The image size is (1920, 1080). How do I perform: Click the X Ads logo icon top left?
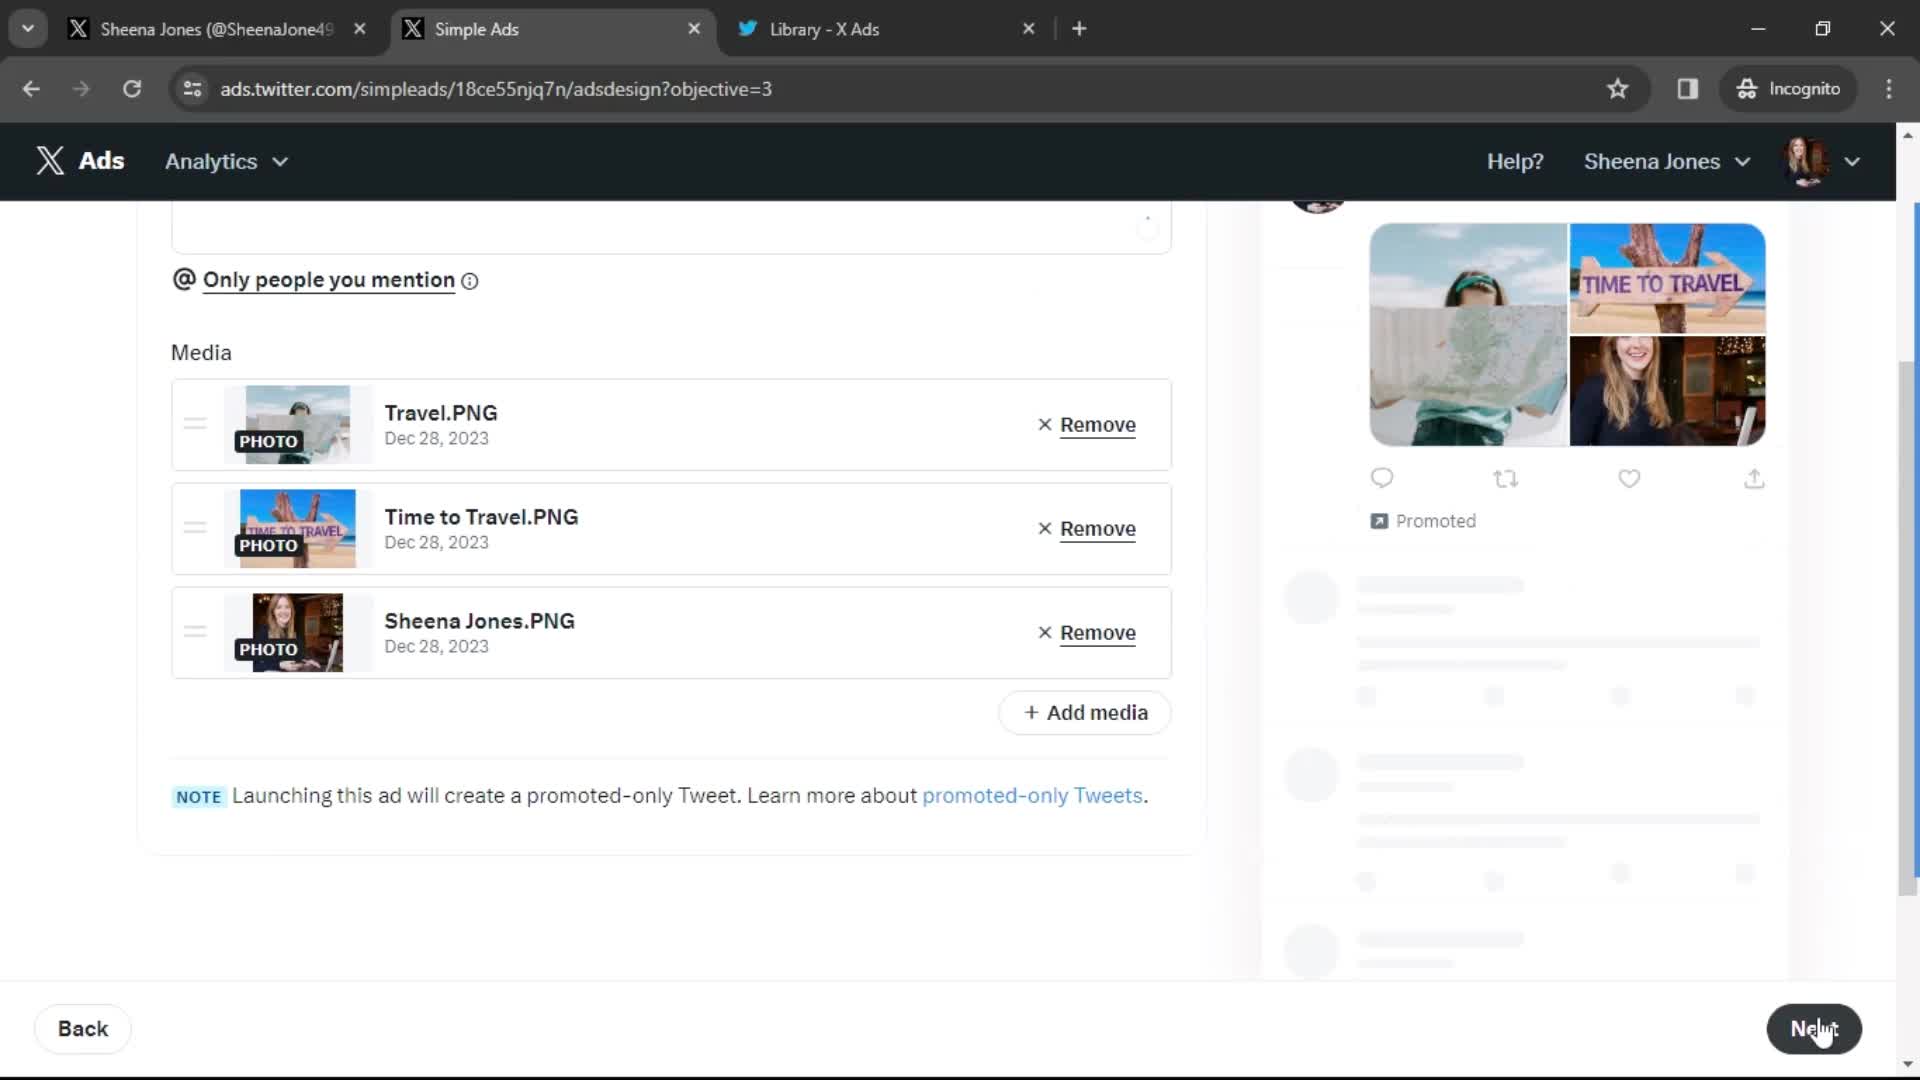(x=50, y=161)
